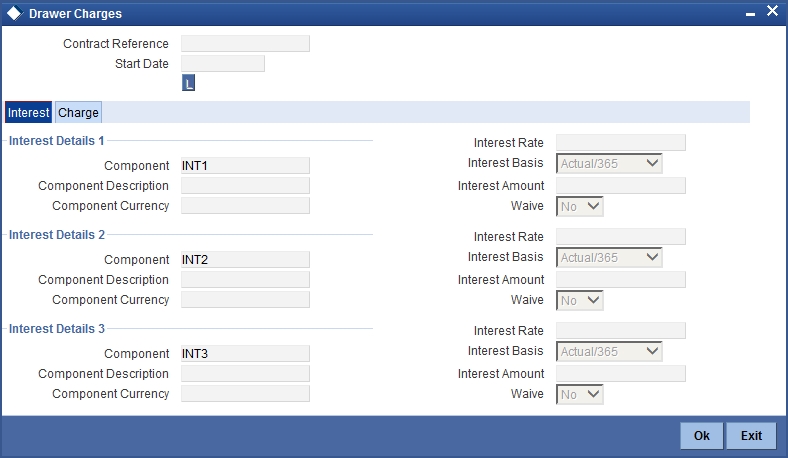Click the INT2 Component field
This screenshot has height=458, width=788.
tap(245, 259)
